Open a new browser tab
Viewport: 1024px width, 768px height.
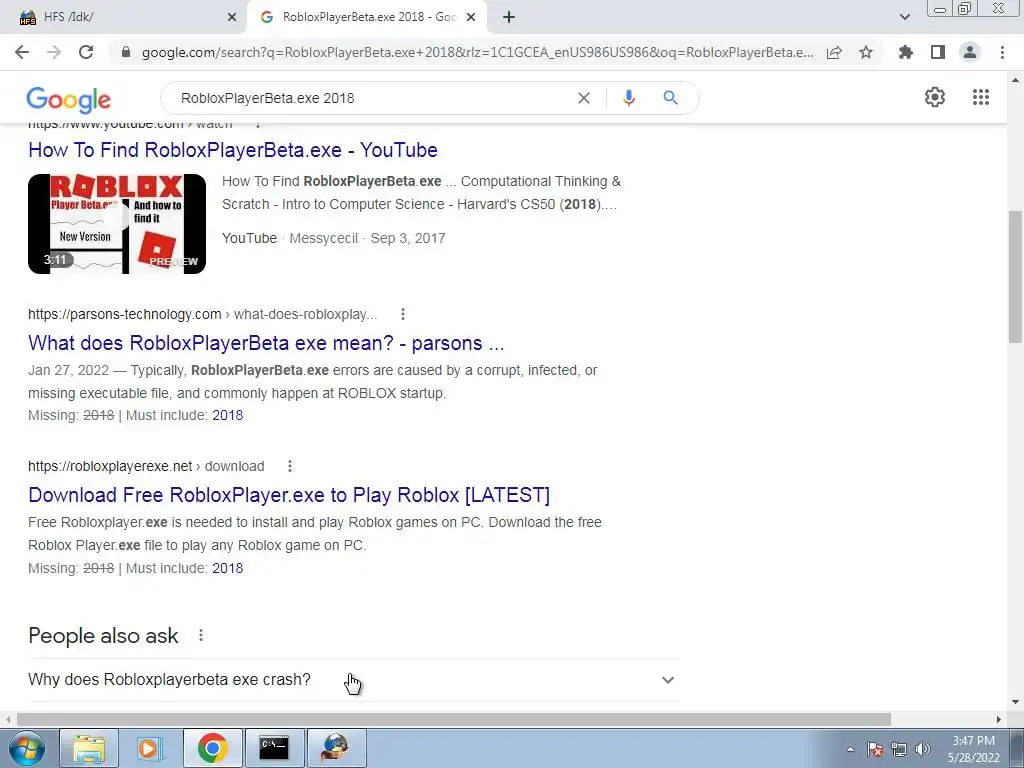pyautogui.click(x=509, y=18)
